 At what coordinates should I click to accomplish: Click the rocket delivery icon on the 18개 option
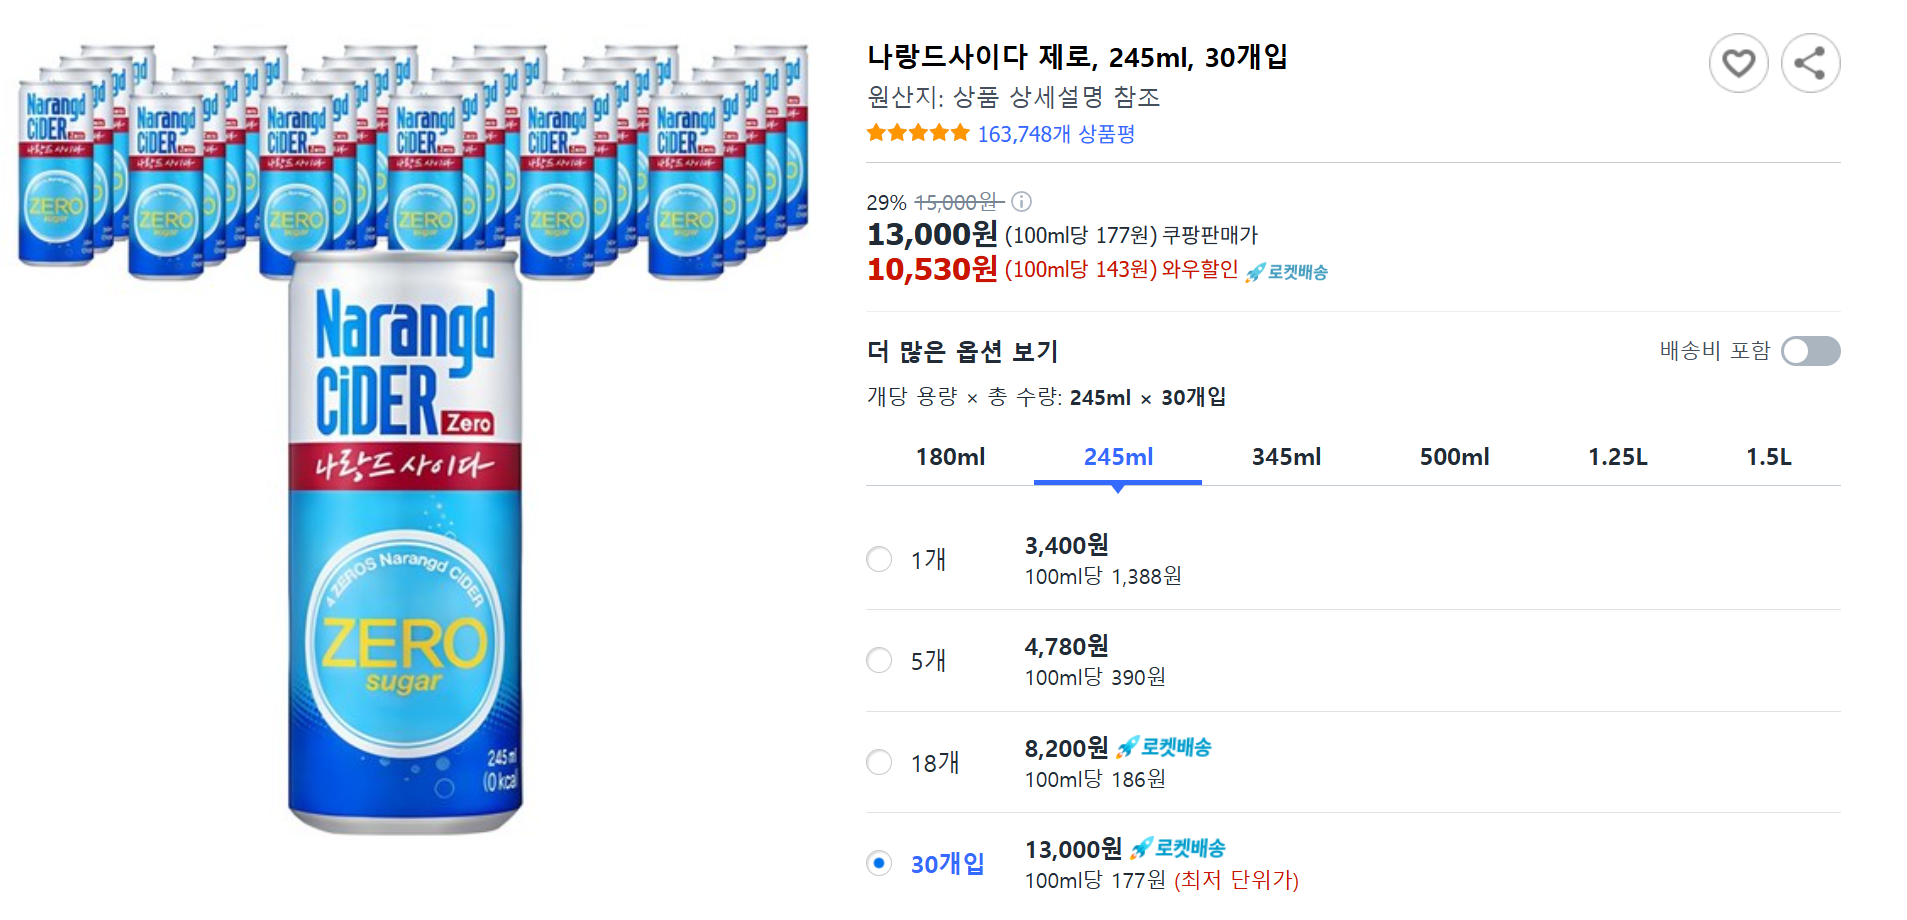pos(1128,747)
